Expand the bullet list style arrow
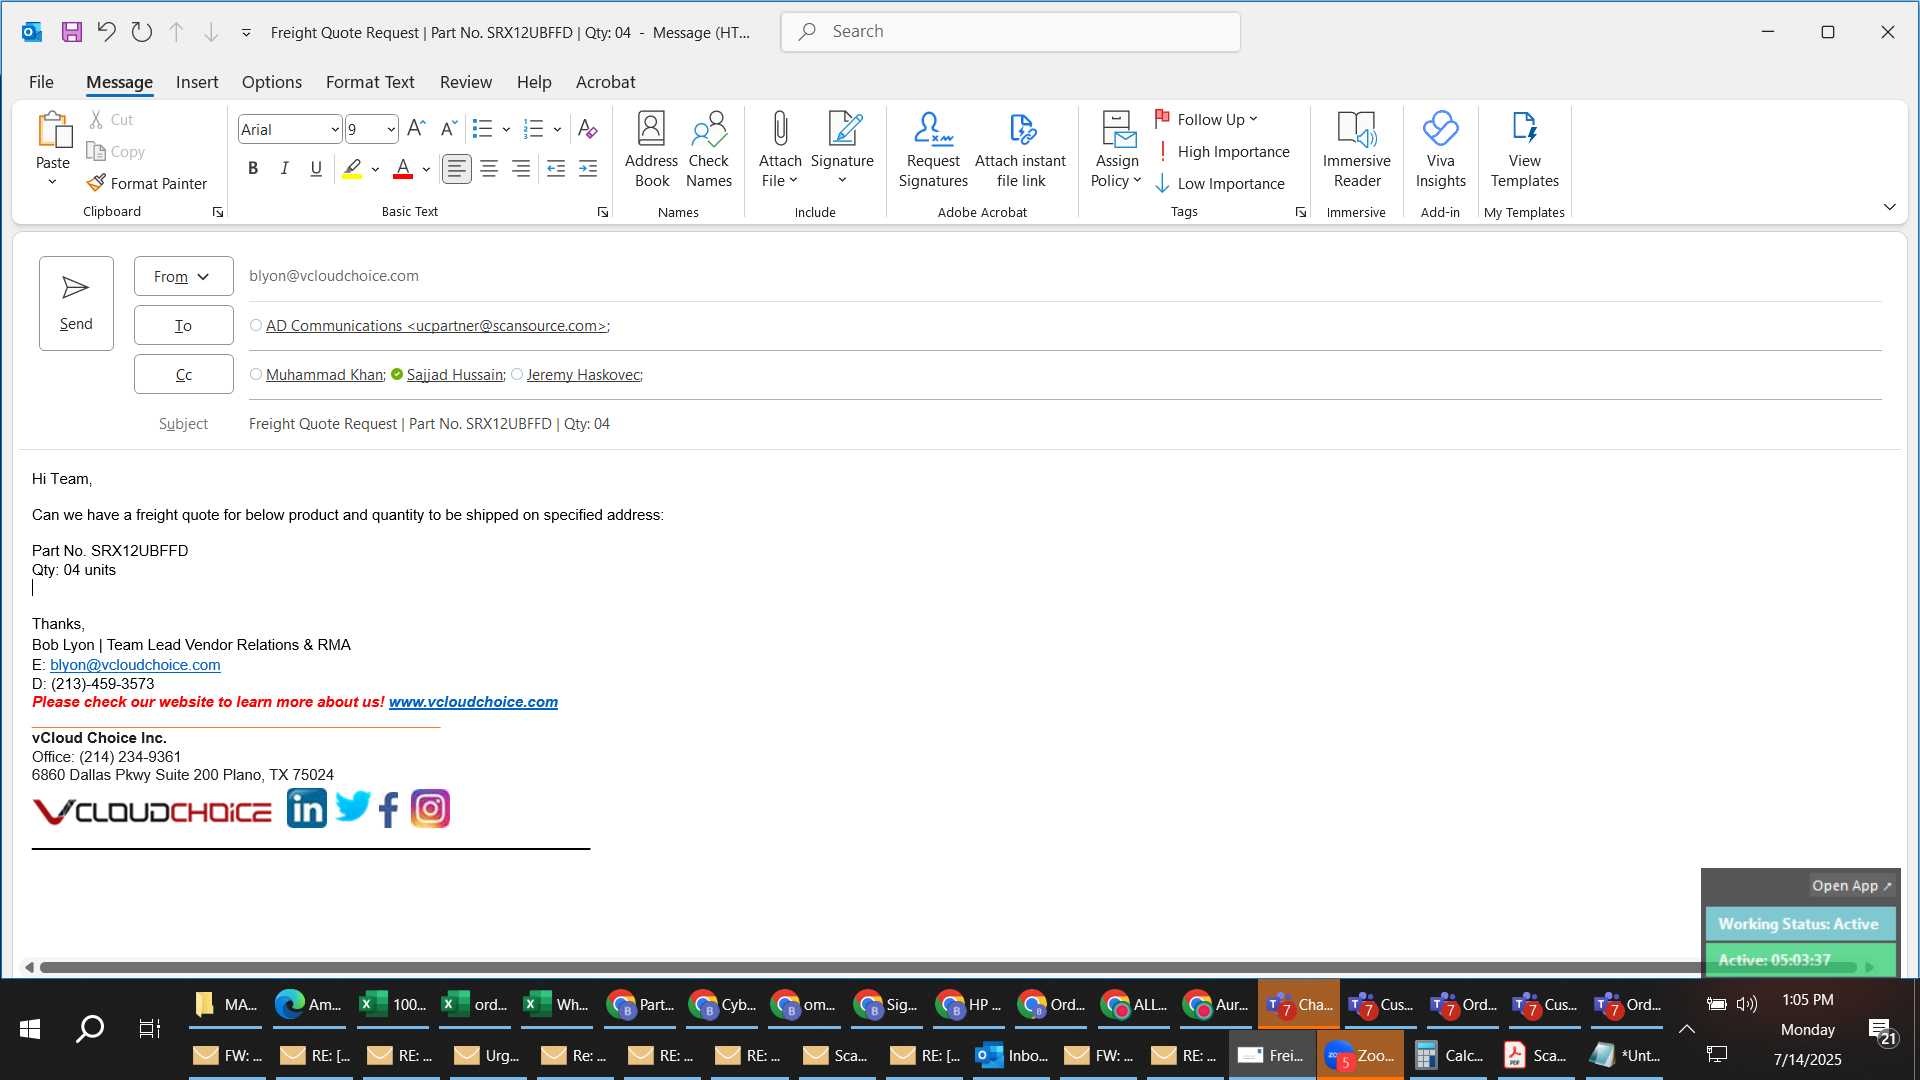This screenshot has height=1080, width=1920. 506,130
